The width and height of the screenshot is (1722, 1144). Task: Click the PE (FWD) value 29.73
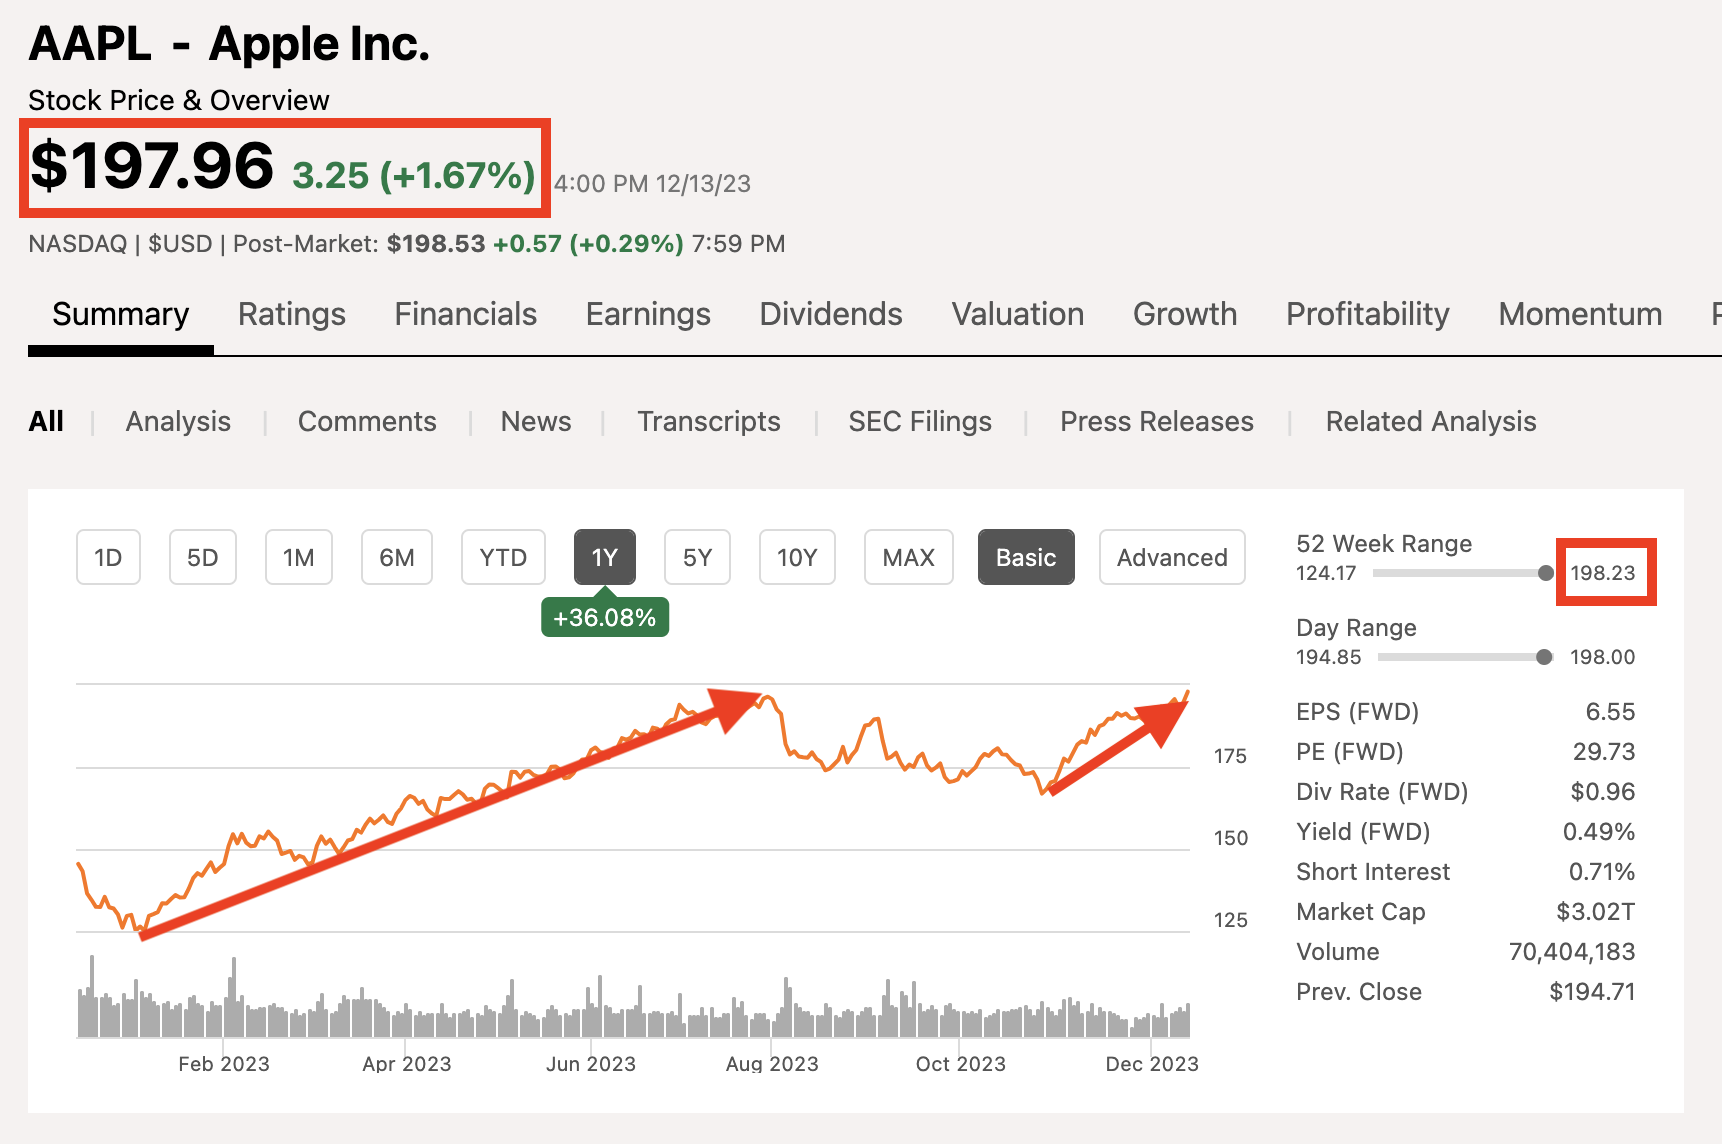click(1604, 752)
